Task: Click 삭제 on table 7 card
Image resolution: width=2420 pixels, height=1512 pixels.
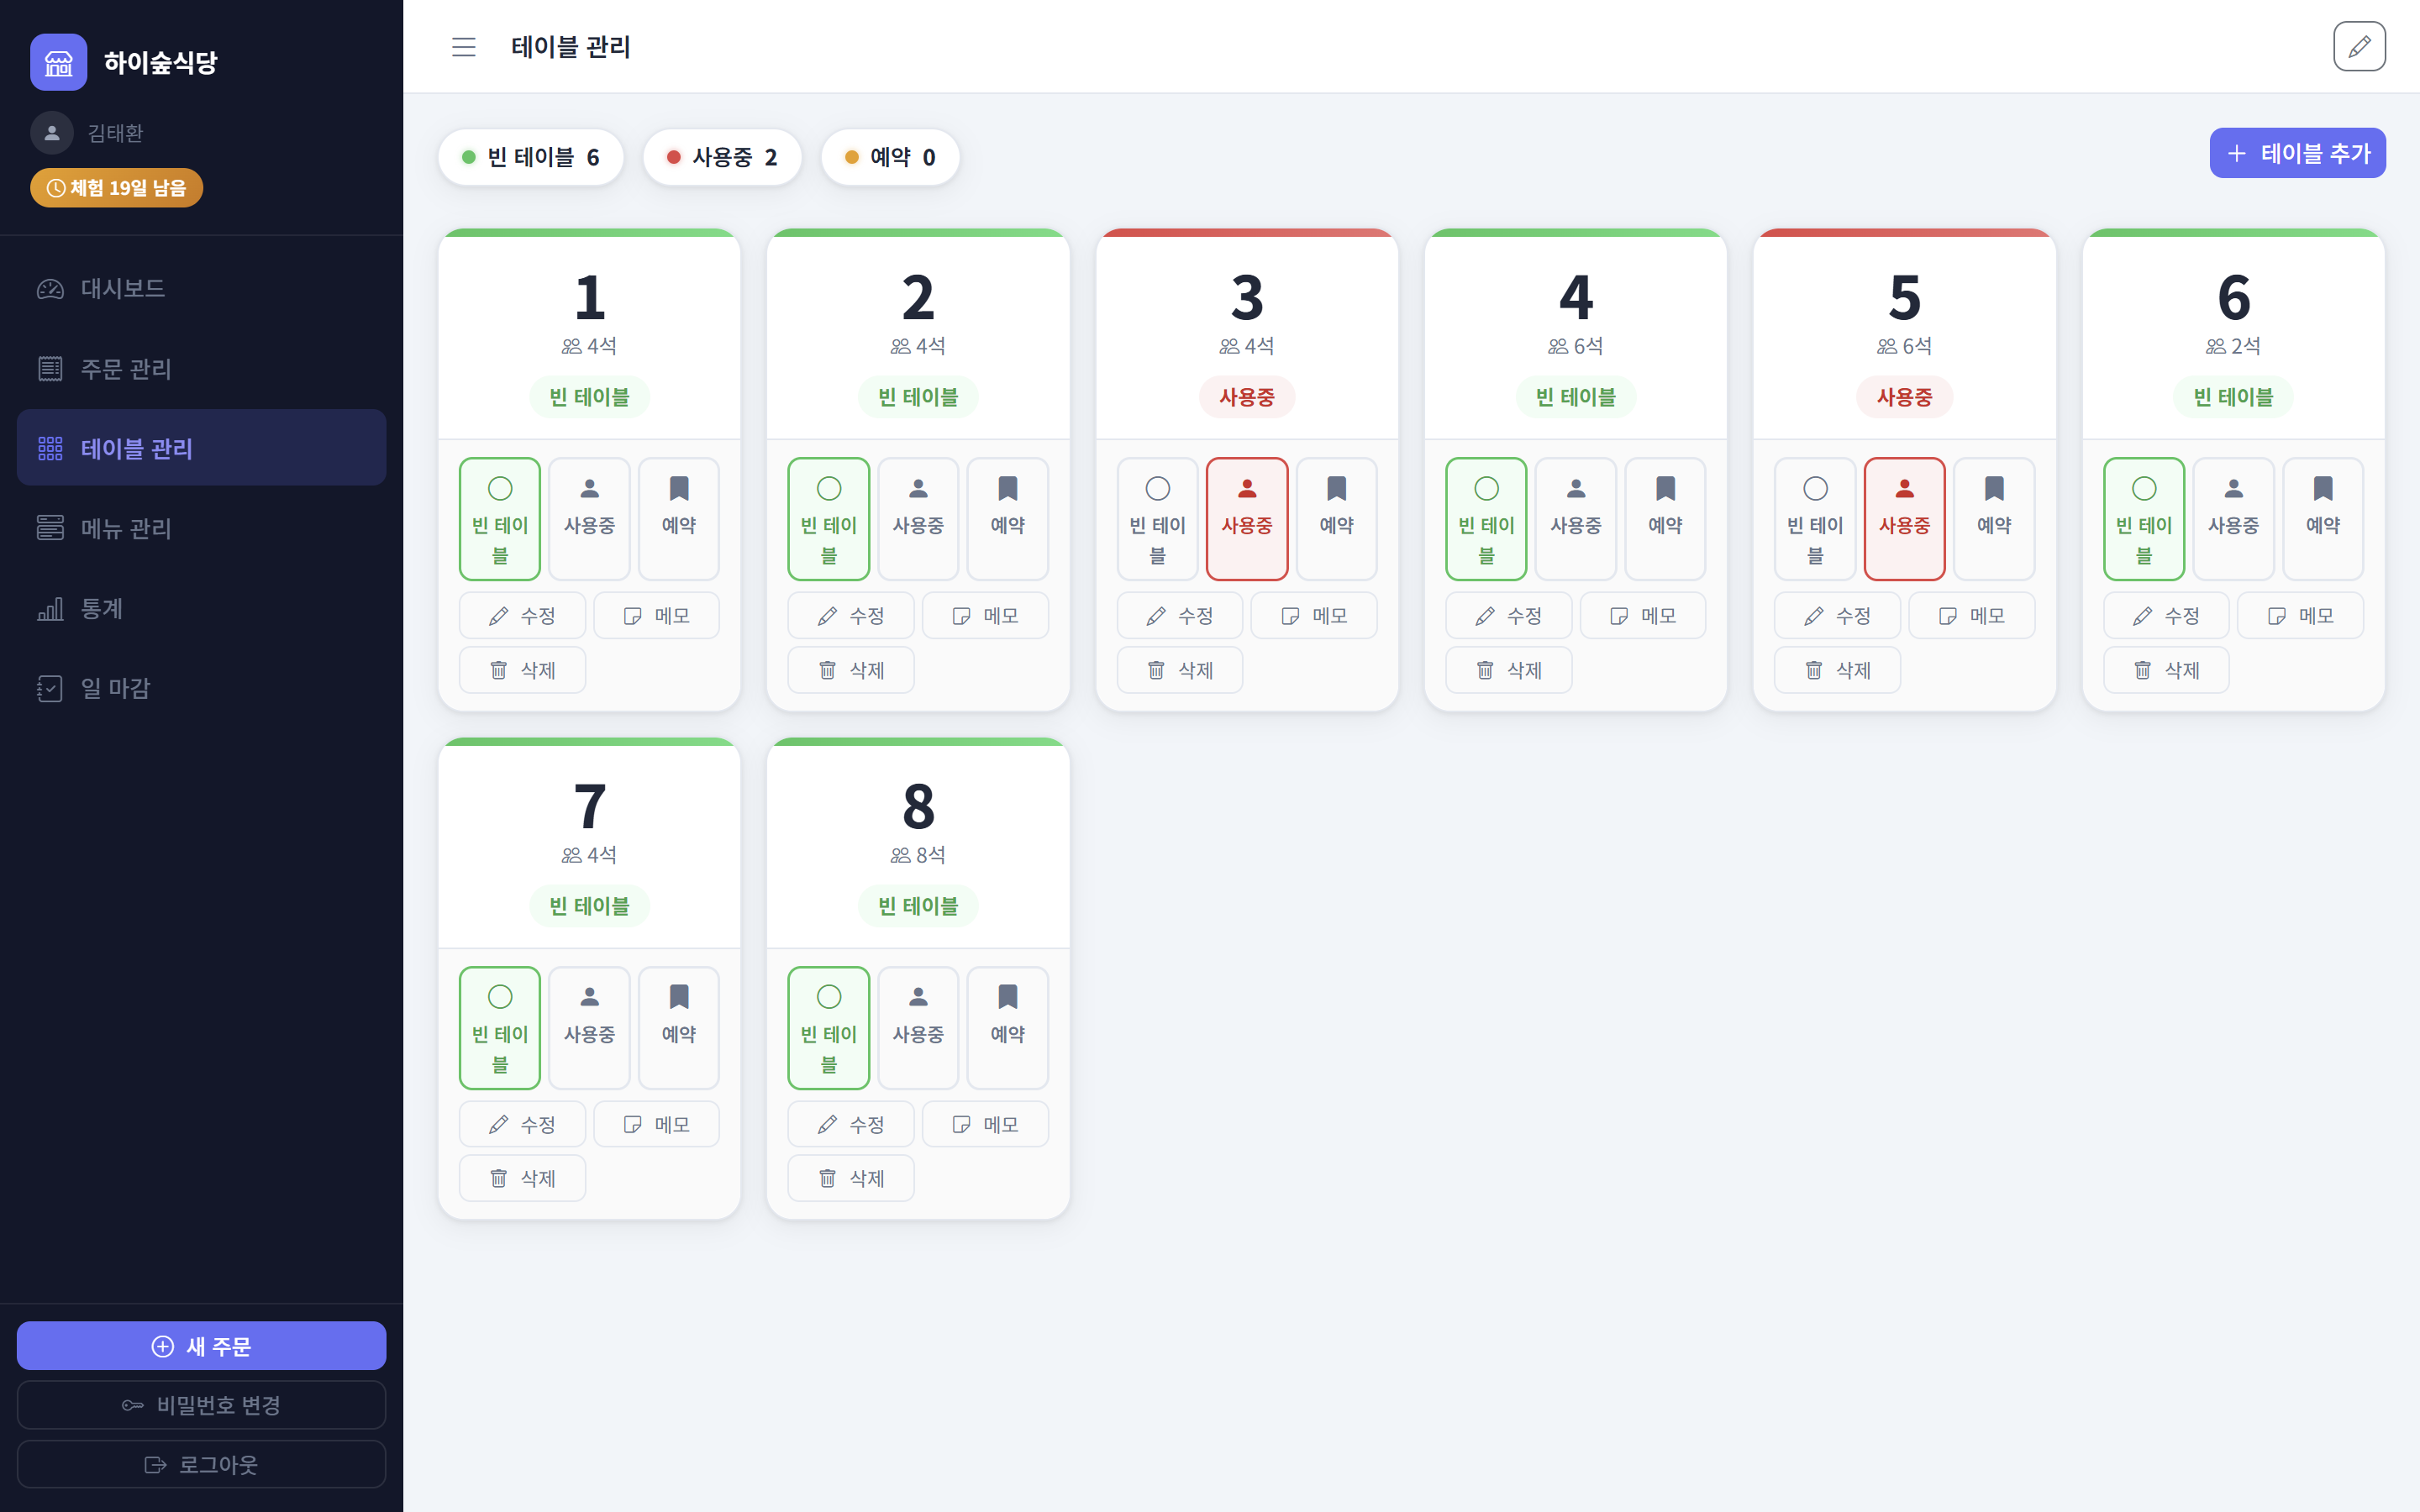Action: point(522,1179)
